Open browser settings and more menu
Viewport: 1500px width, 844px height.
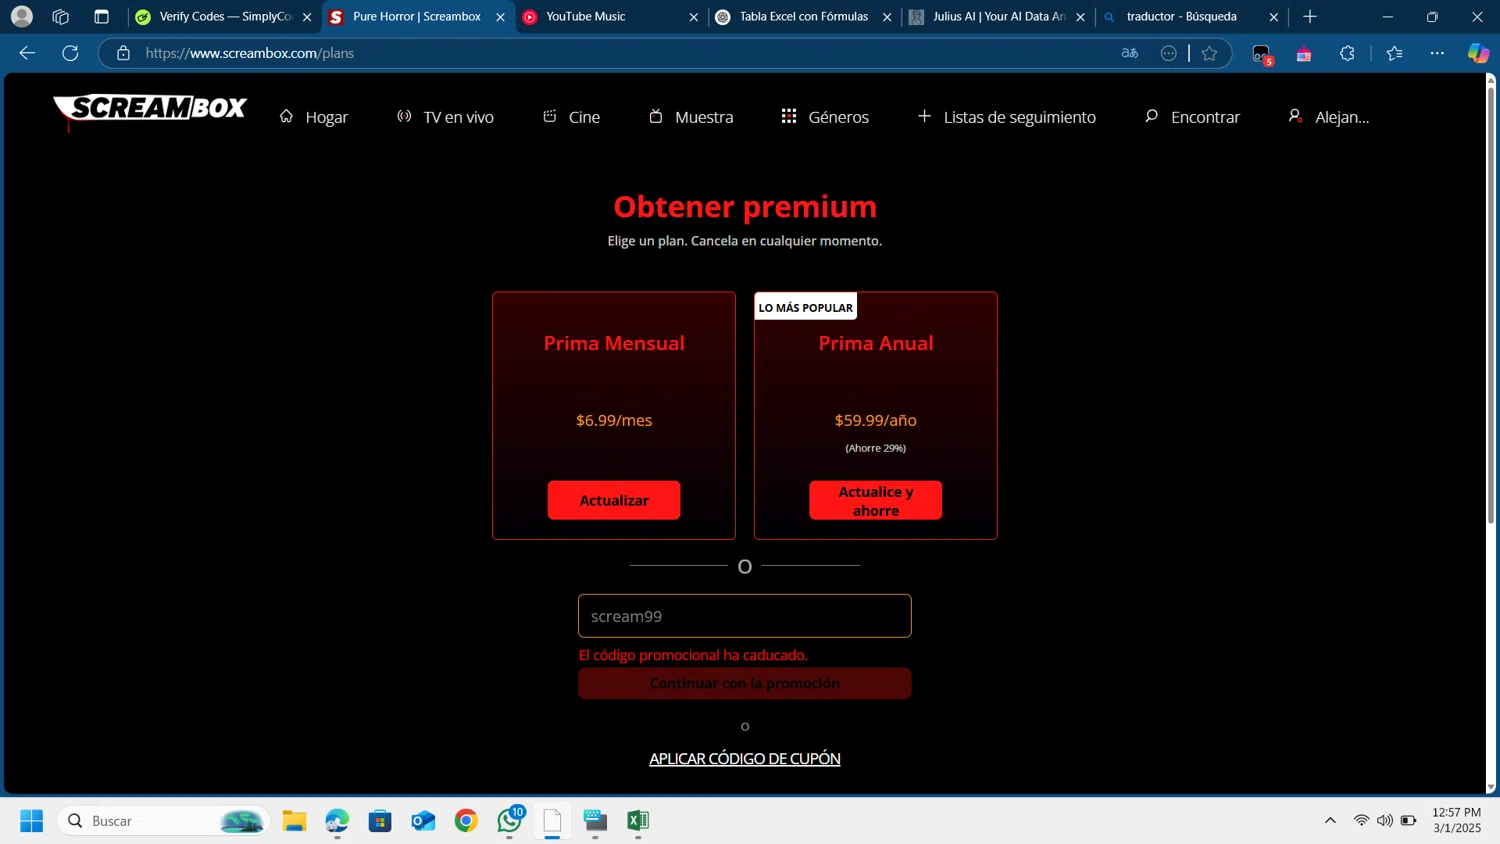(x=1437, y=53)
